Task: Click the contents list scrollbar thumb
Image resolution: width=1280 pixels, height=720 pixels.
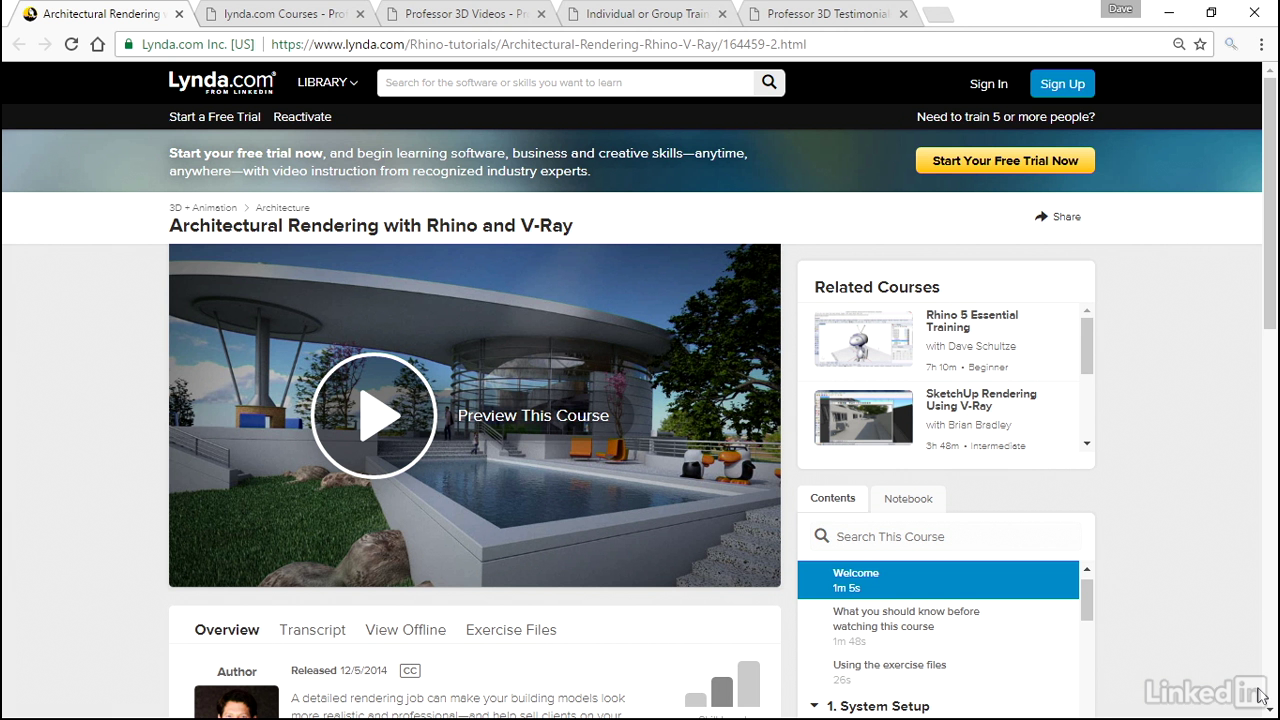Action: pyautogui.click(x=1087, y=599)
